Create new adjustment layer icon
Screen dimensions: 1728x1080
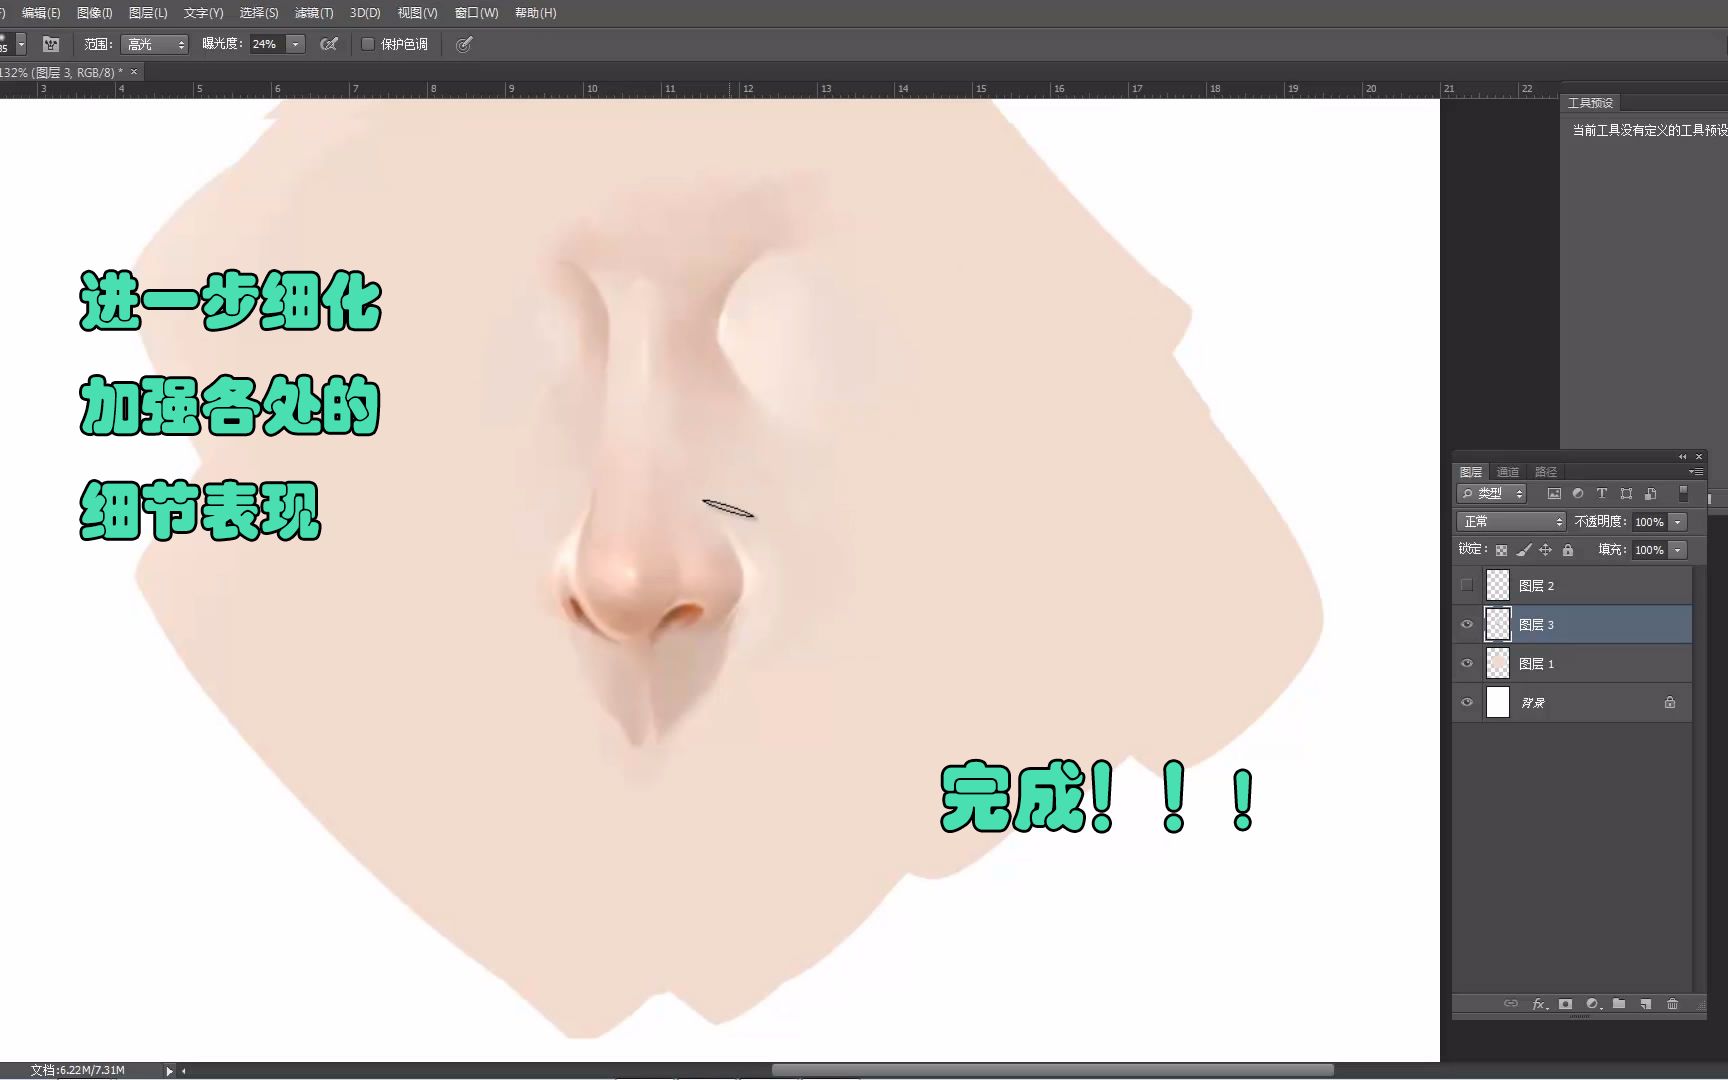[x=1593, y=1004]
